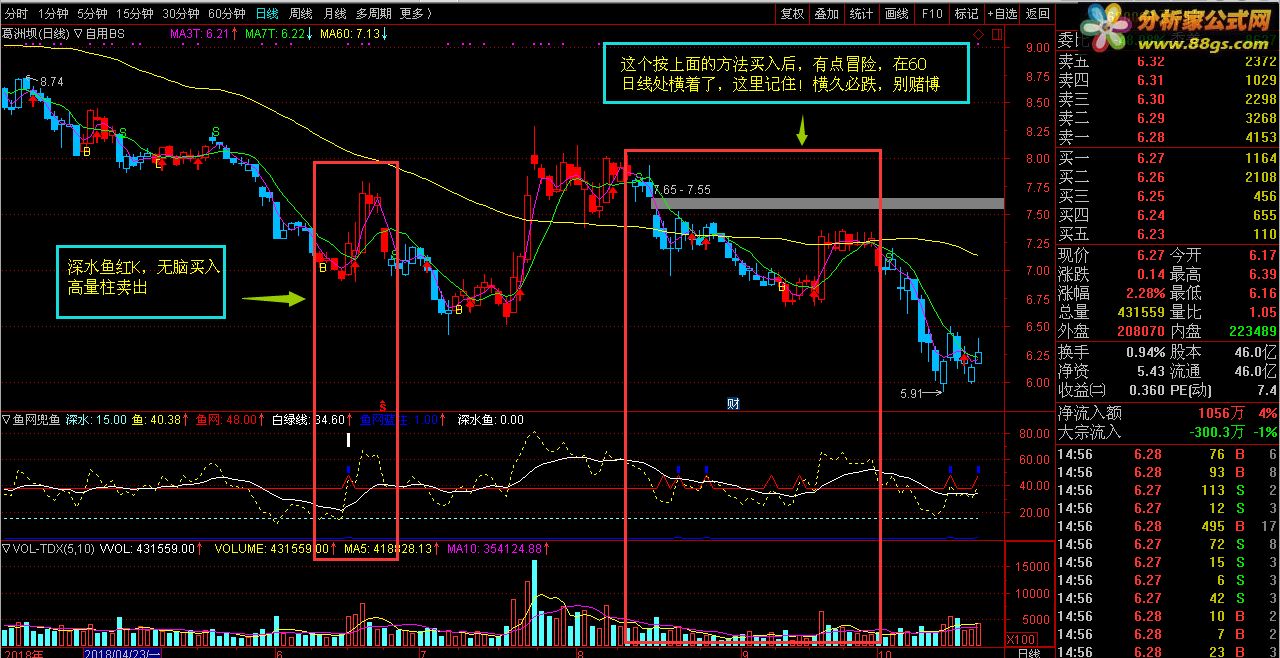Click the PE(动) 7.4 value
Image resolution: width=1280 pixels, height=658 pixels.
[1268, 390]
